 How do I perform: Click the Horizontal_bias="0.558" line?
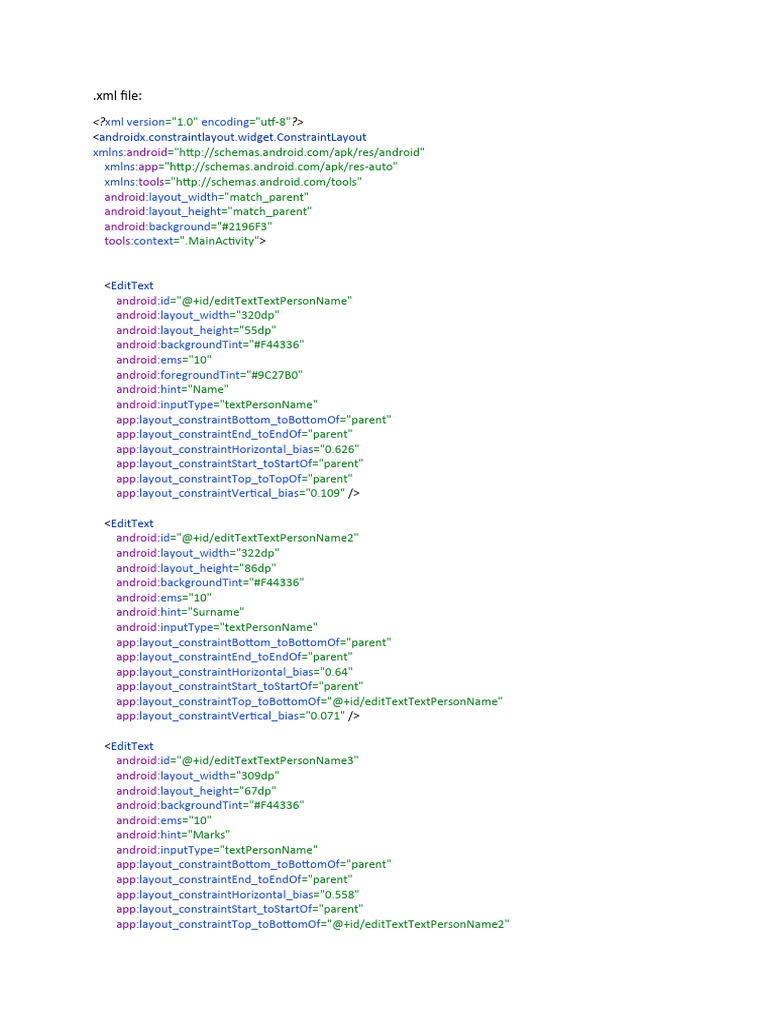tap(238, 895)
